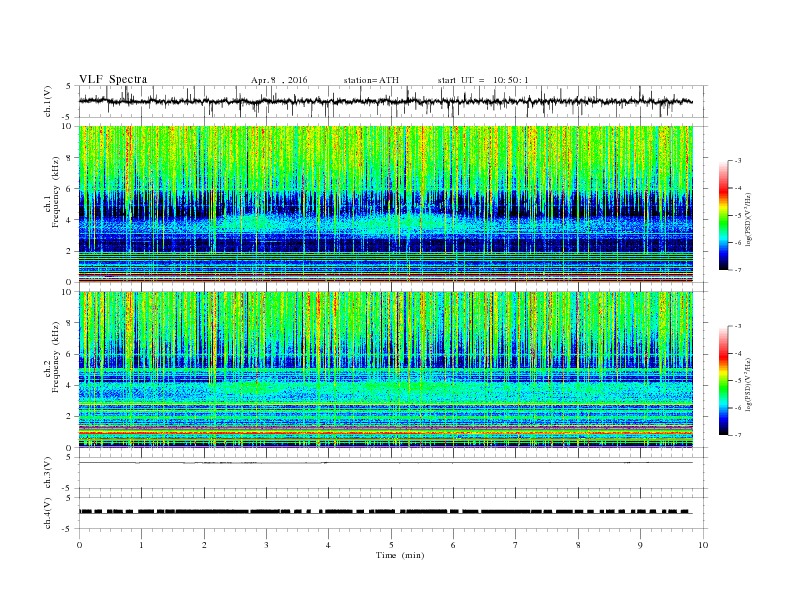Click the "station=ATH" header label
Screen dimensions: 792x612
click(x=371, y=80)
